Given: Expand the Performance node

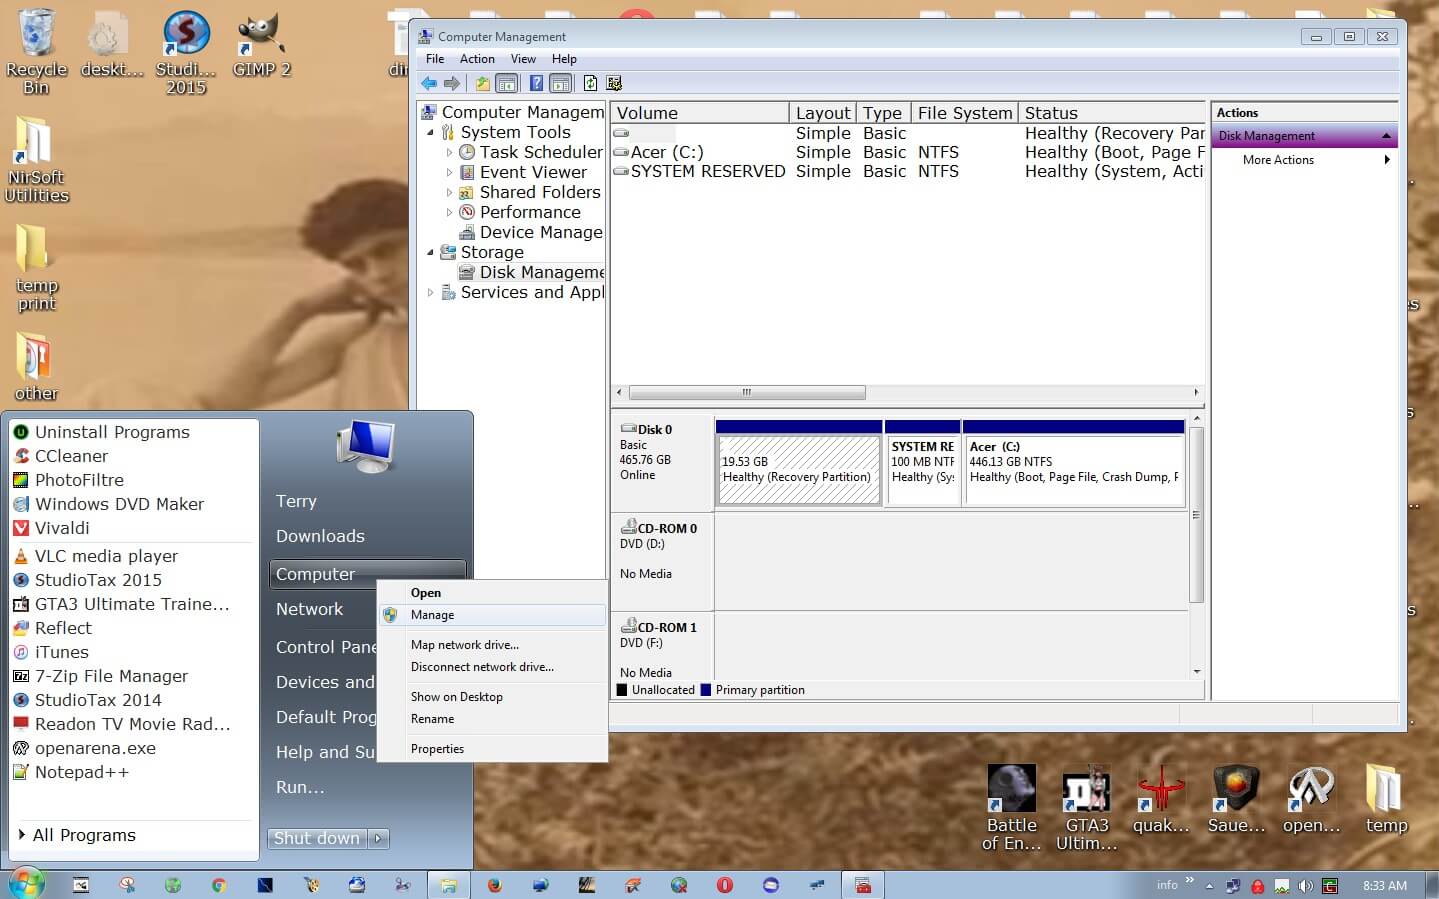Looking at the screenshot, I should [x=449, y=213].
